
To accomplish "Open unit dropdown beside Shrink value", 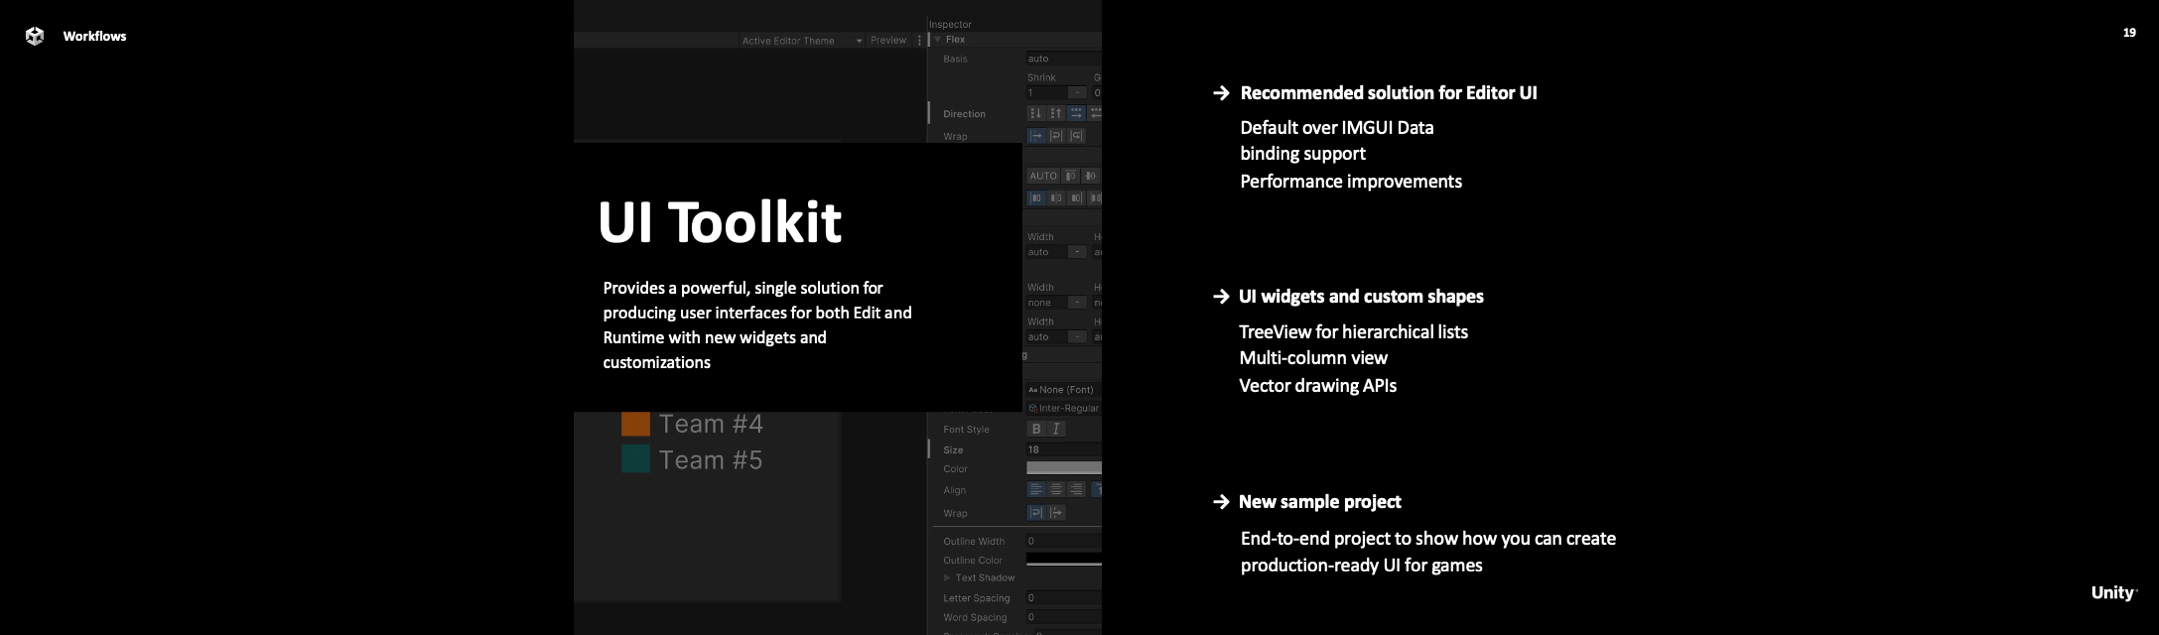I will (1077, 92).
